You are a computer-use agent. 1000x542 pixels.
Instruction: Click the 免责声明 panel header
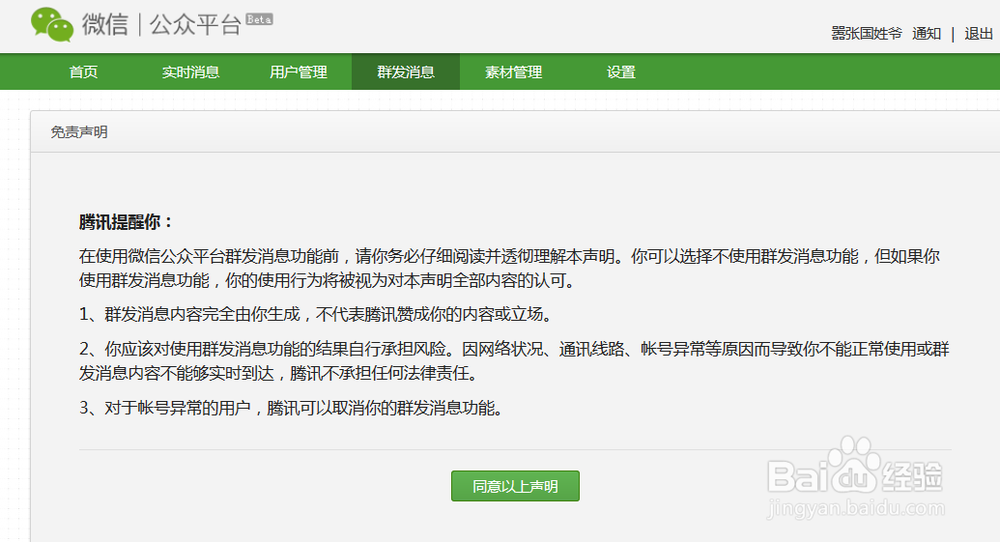pyautogui.click(x=79, y=132)
